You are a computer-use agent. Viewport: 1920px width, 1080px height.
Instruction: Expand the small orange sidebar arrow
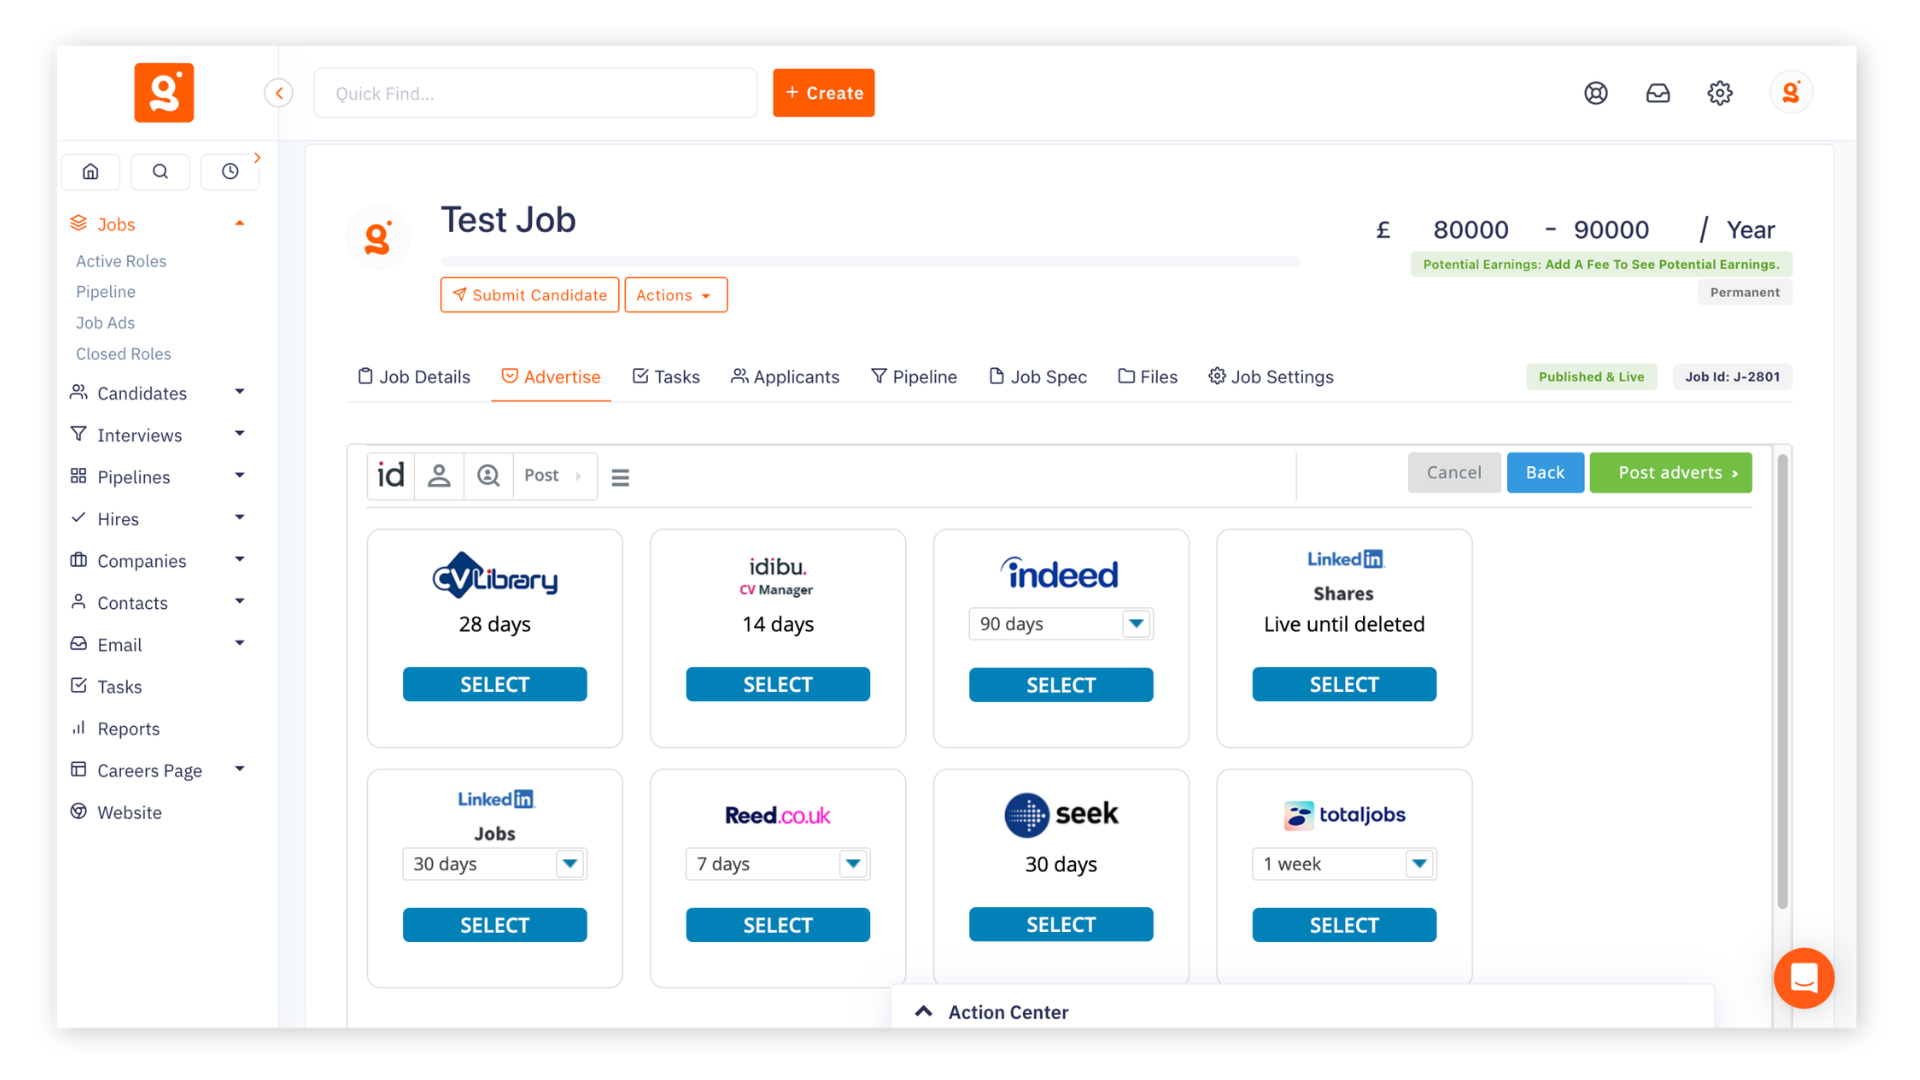pyautogui.click(x=258, y=158)
